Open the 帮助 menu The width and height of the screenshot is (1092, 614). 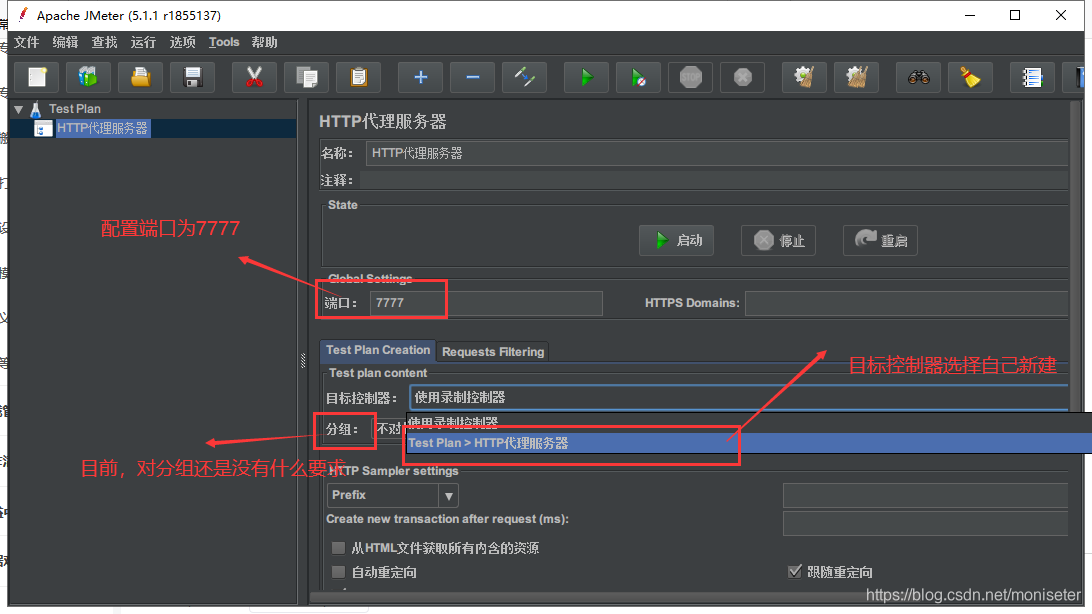pos(265,42)
